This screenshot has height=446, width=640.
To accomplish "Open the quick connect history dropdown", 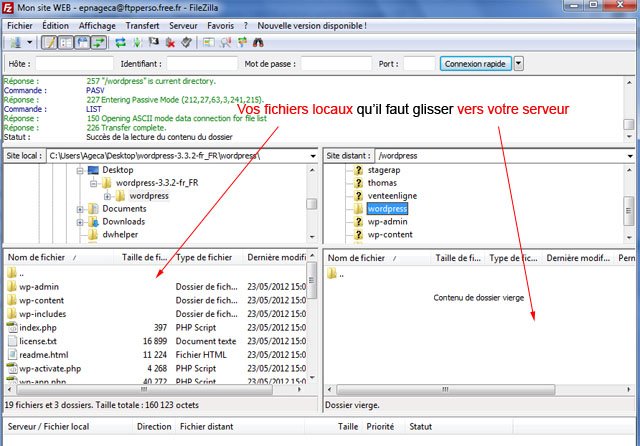I will pyautogui.click(x=518, y=64).
